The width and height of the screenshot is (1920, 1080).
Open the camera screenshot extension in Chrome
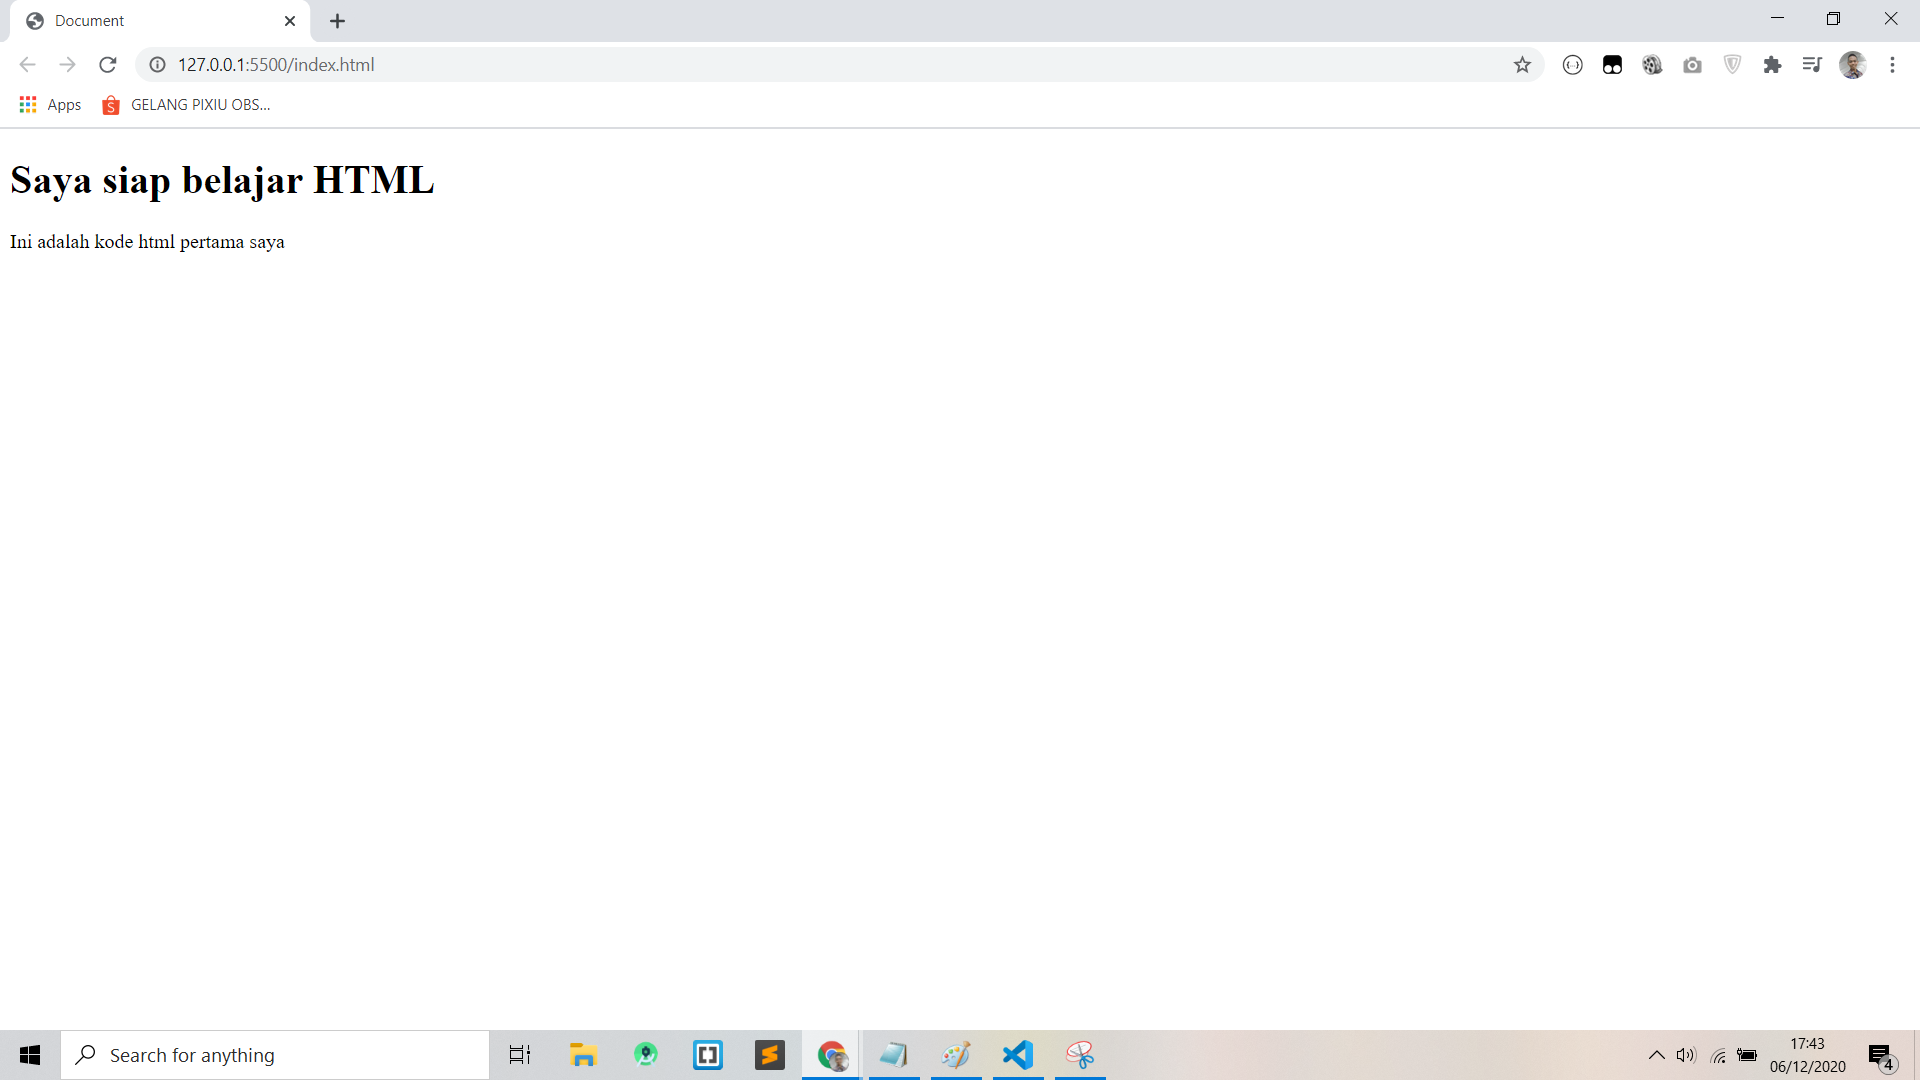point(1692,64)
